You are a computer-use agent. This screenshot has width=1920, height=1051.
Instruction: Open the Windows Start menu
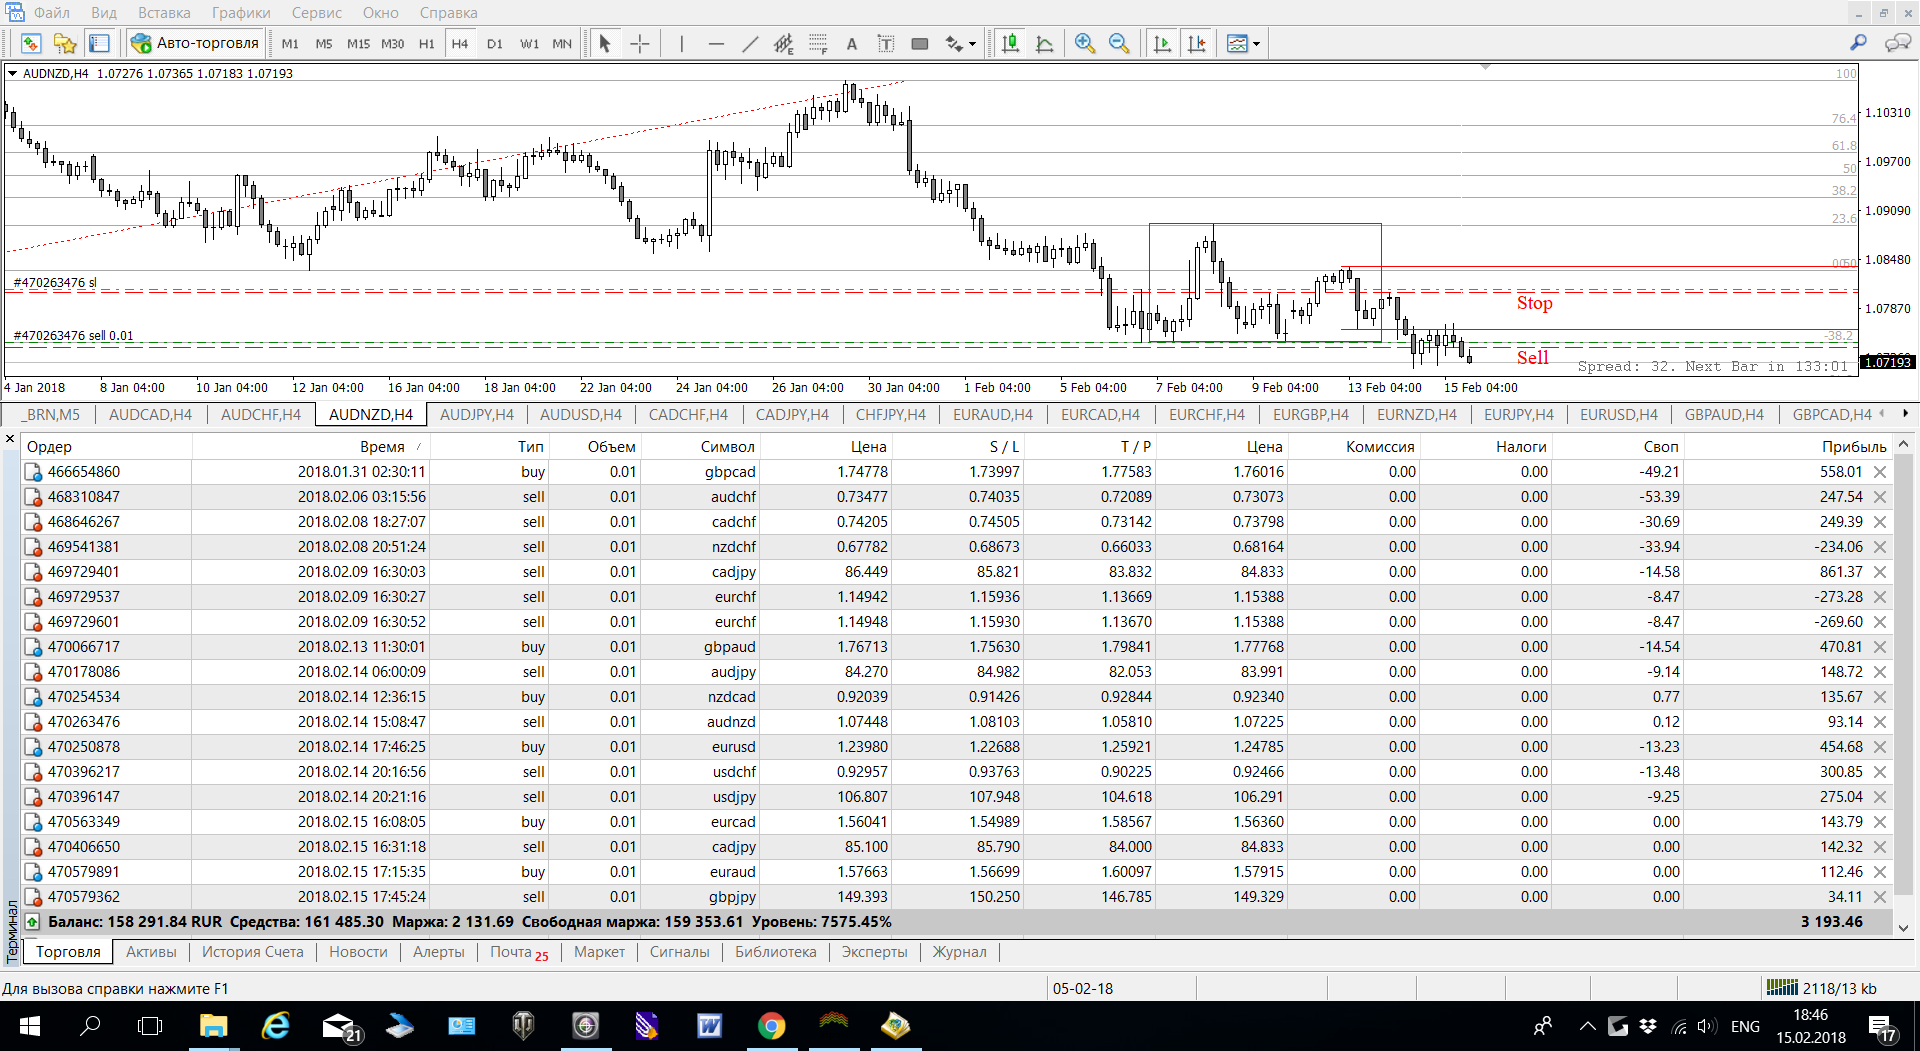(x=29, y=1026)
